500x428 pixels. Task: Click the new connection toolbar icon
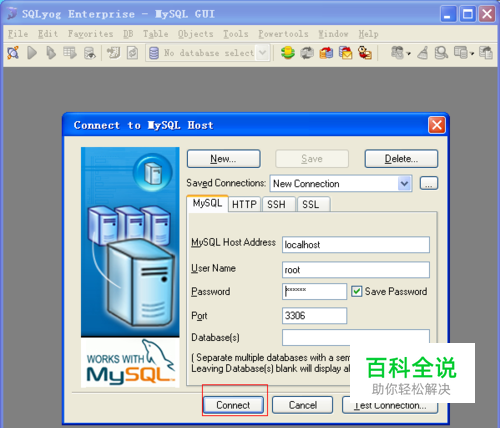13,53
